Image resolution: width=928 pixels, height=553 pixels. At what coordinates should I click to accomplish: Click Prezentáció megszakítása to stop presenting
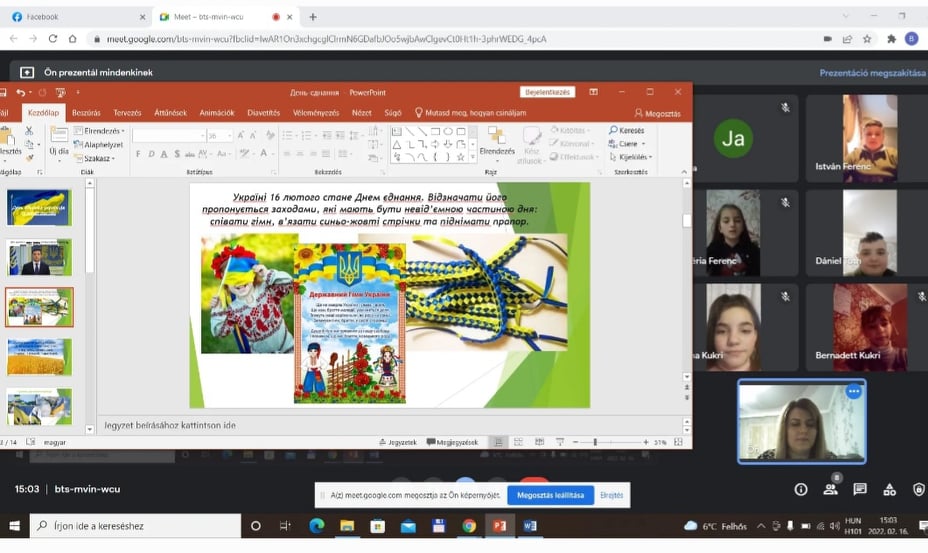point(871,73)
